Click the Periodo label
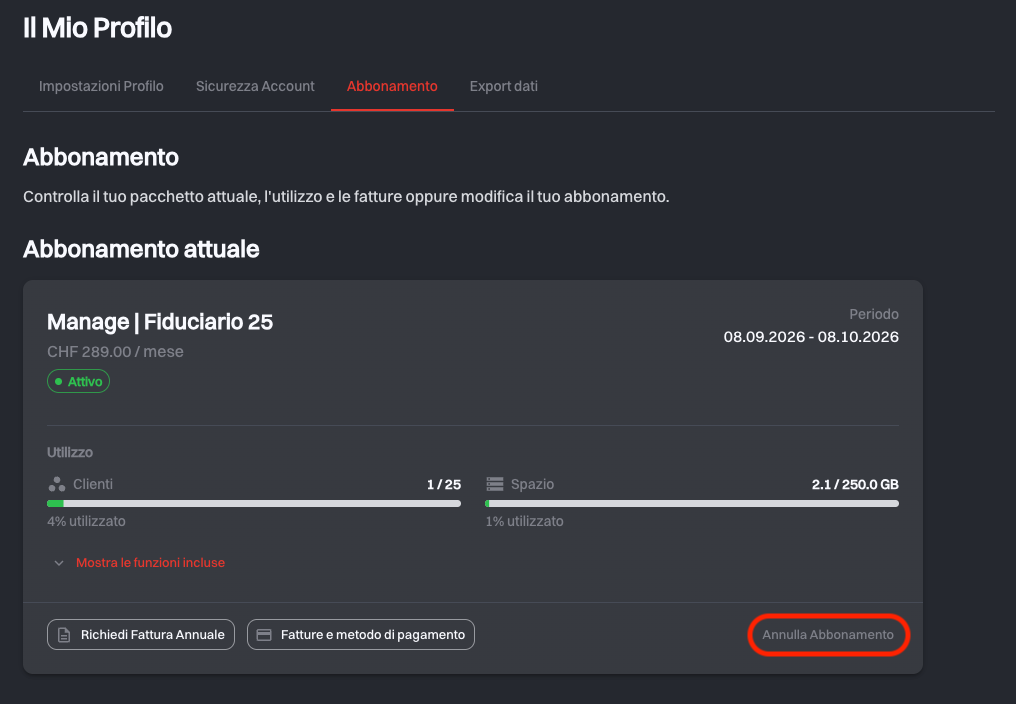Screen dimensions: 1016x704 (x=874, y=314)
